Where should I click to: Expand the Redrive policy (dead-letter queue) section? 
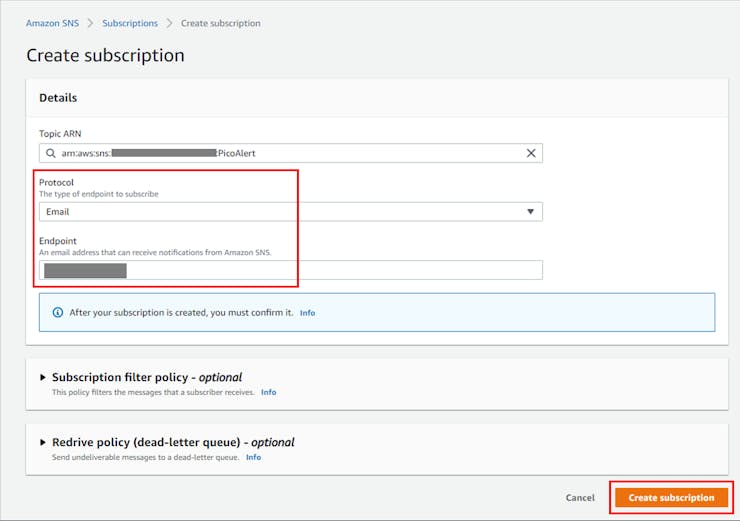[x=43, y=442]
